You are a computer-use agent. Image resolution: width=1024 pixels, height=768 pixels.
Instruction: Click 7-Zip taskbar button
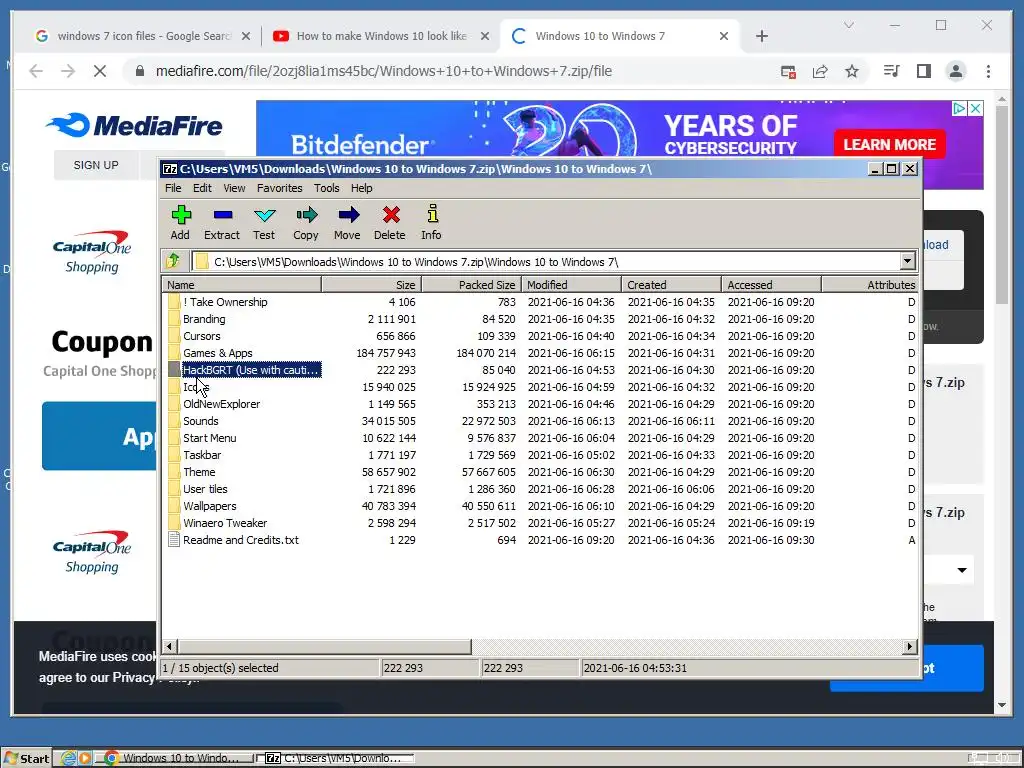pyautogui.click(x=336, y=758)
